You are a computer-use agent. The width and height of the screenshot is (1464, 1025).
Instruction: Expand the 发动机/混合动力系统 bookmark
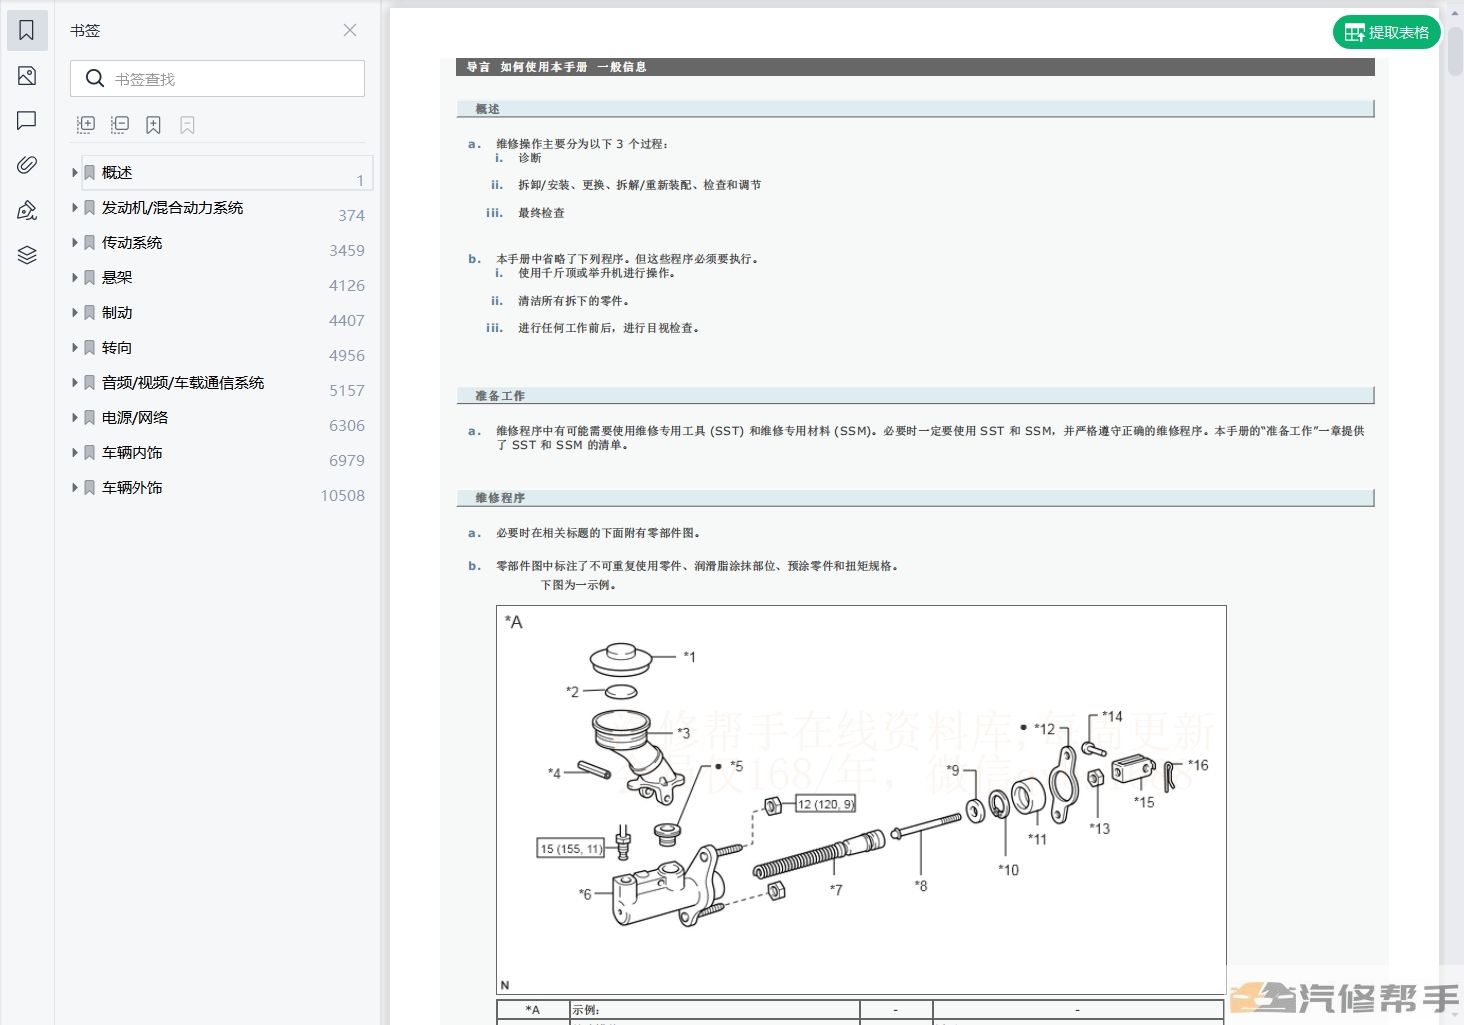tap(75, 208)
